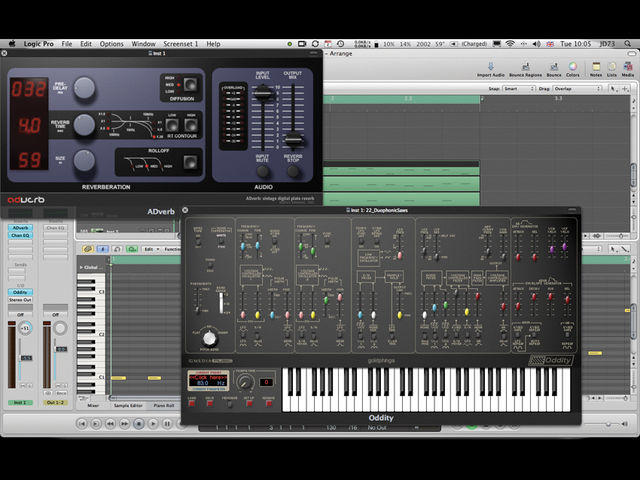Image resolution: width=640 pixels, height=480 pixels.
Task: Click the MIDI Out headphones icon in Piano Roll
Action: (x=117, y=249)
